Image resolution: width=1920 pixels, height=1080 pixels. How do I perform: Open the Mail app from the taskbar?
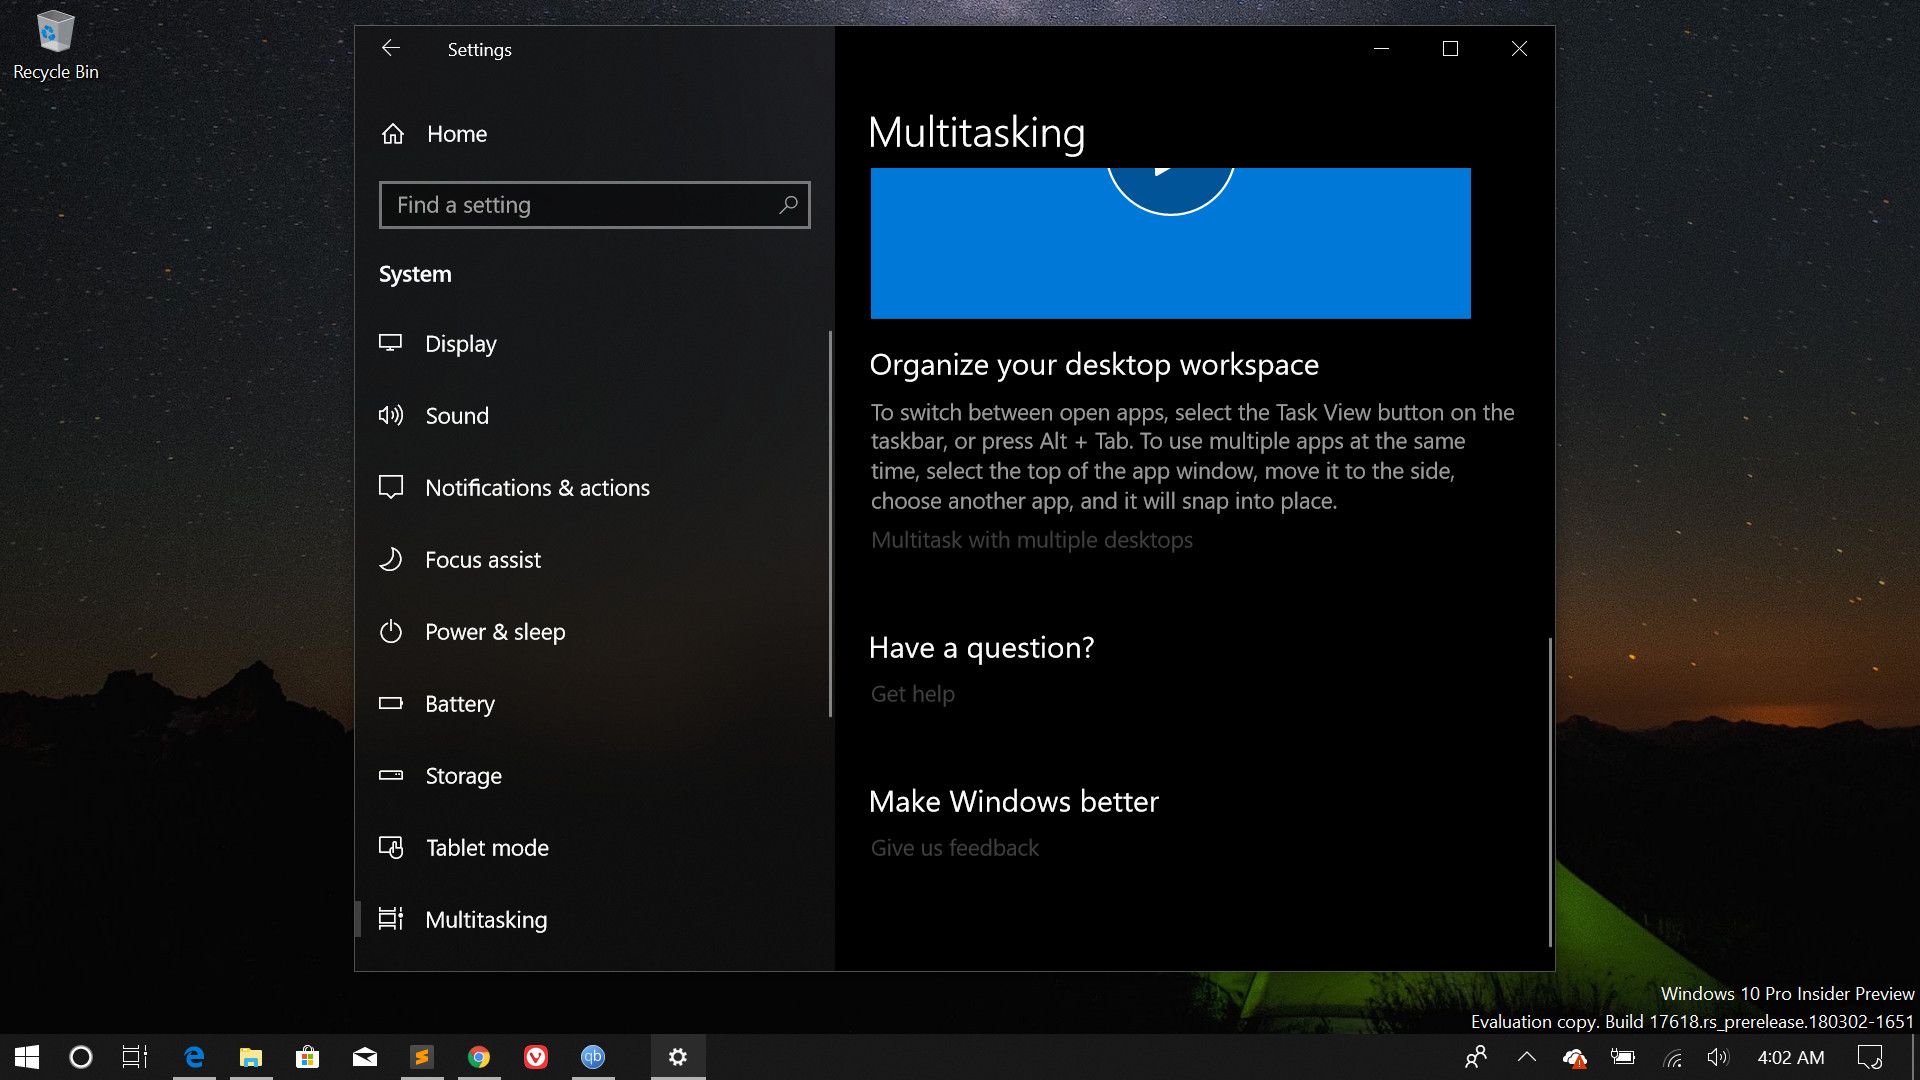click(365, 1057)
